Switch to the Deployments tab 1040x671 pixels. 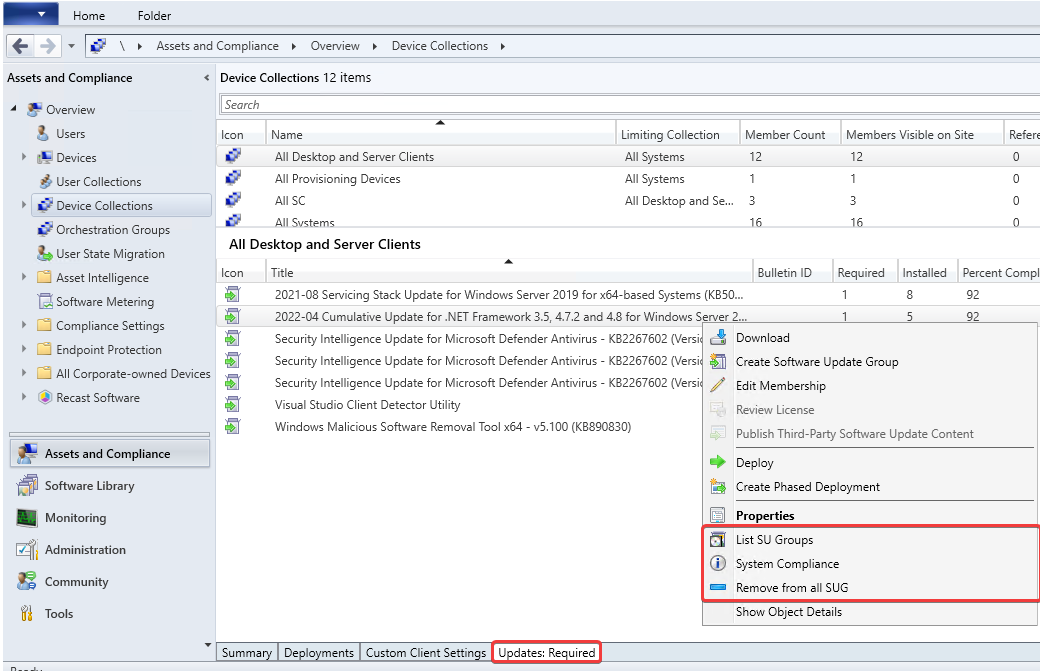tap(319, 652)
